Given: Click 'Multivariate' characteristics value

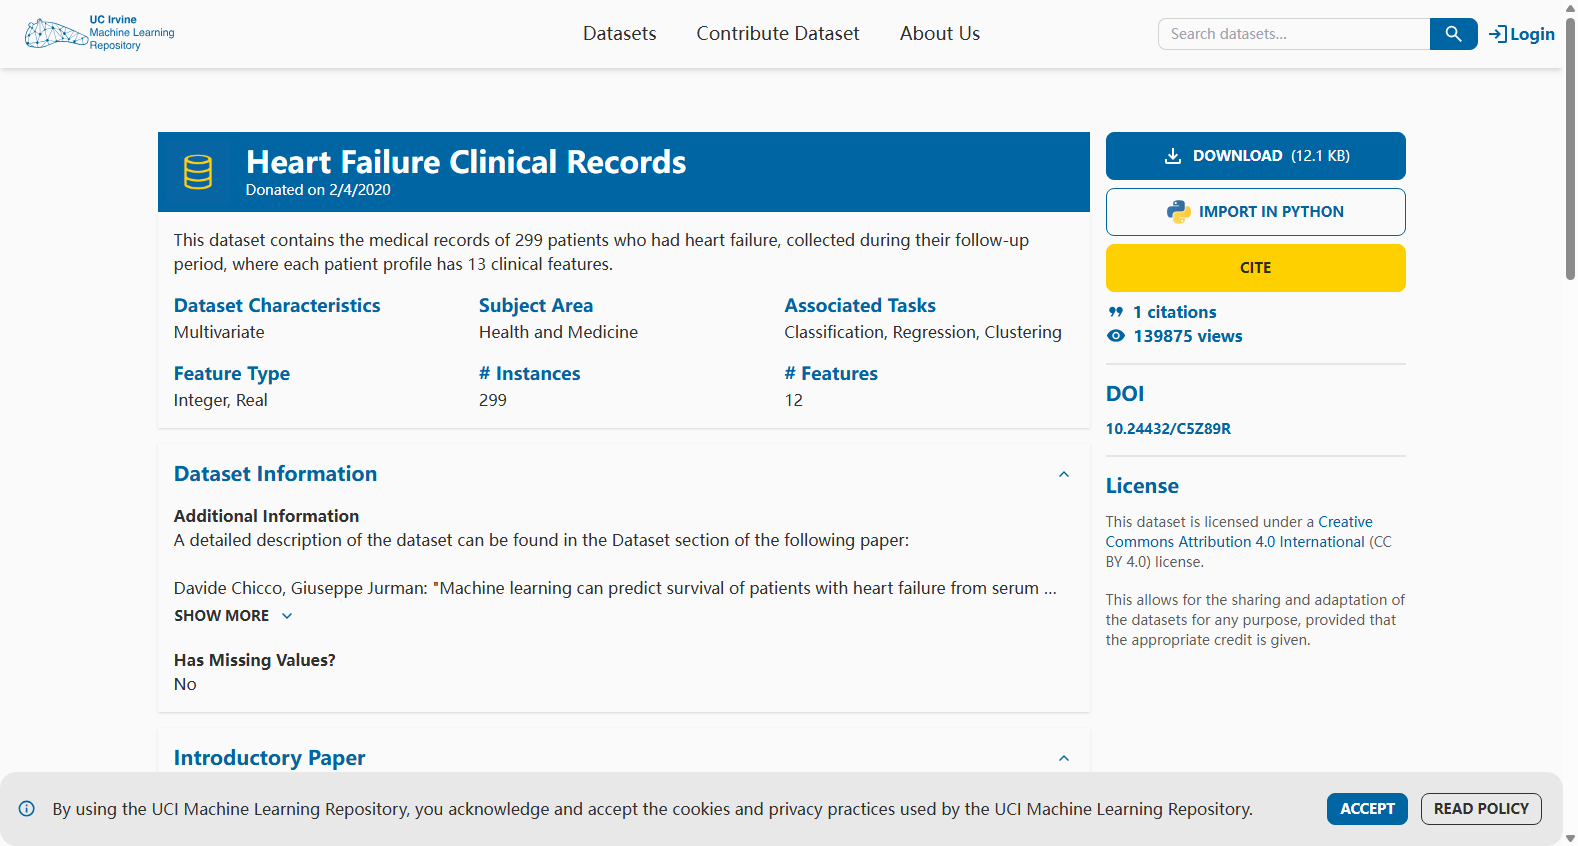Looking at the screenshot, I should point(219,332).
